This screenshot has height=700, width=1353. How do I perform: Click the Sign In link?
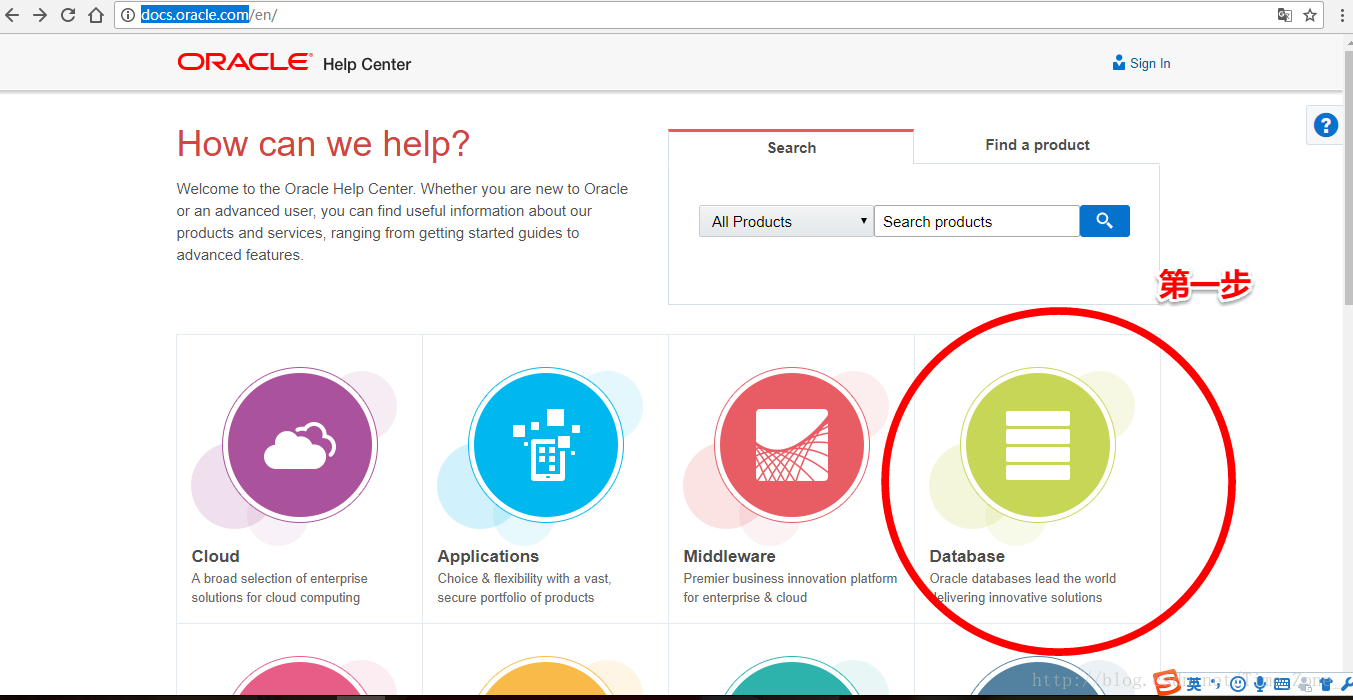pyautogui.click(x=1141, y=63)
